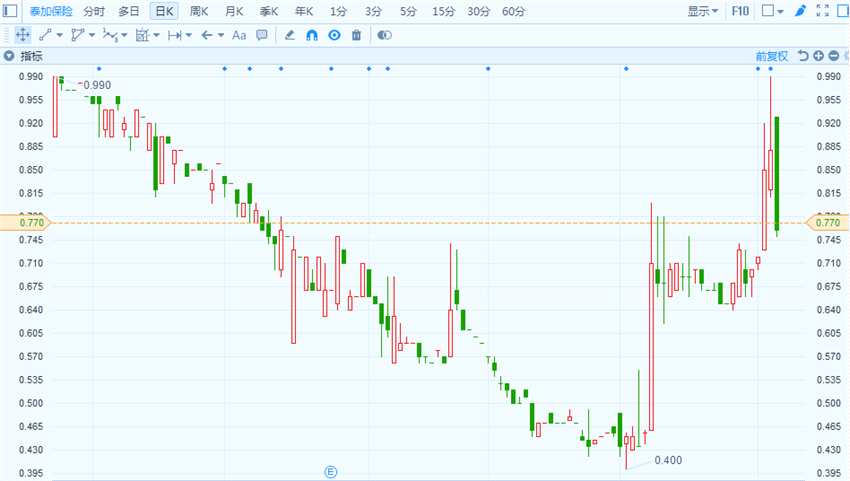The width and height of the screenshot is (850, 481).
Task: Expand the arrow marker options dropdown
Action: (x=221, y=35)
